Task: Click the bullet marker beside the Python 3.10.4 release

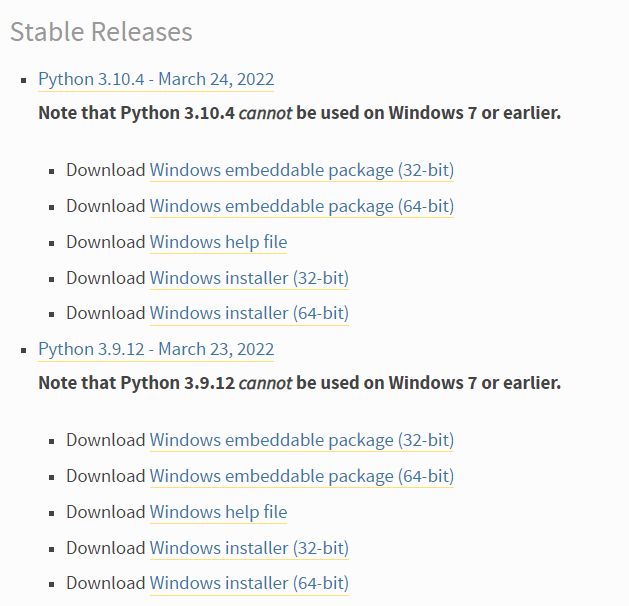Action: (x=24, y=81)
